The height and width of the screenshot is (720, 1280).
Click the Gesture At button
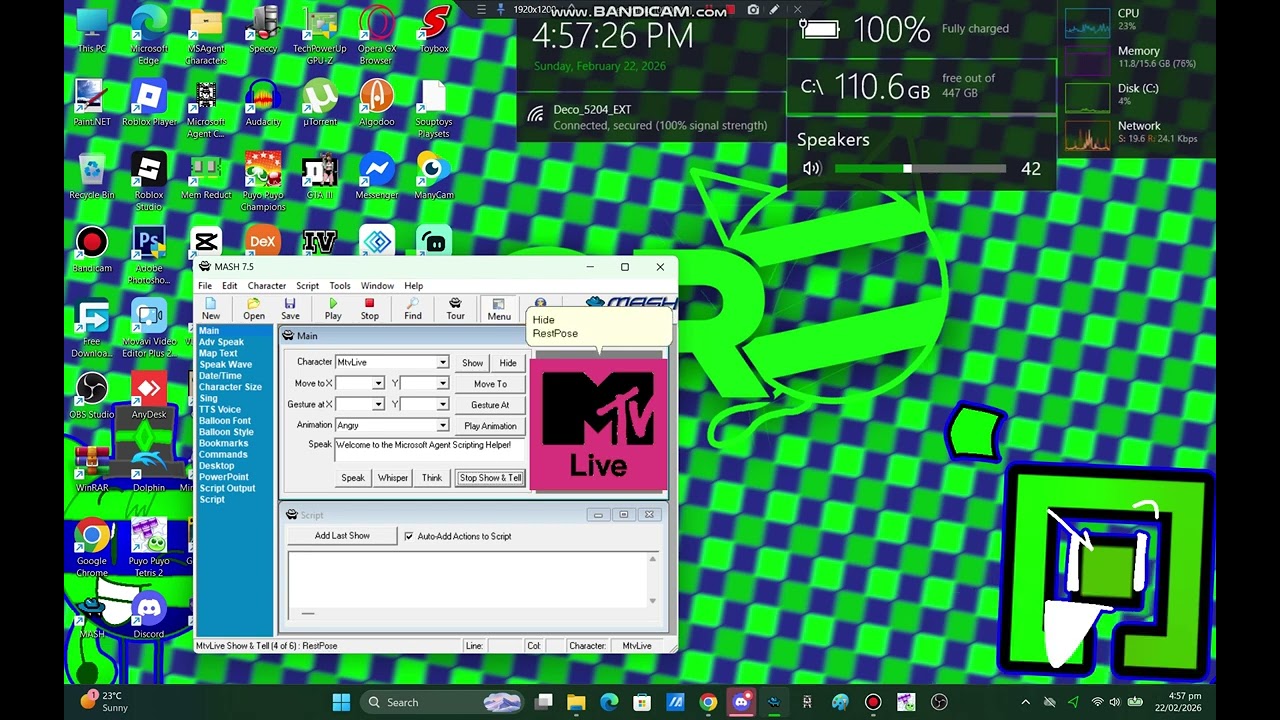[490, 405]
